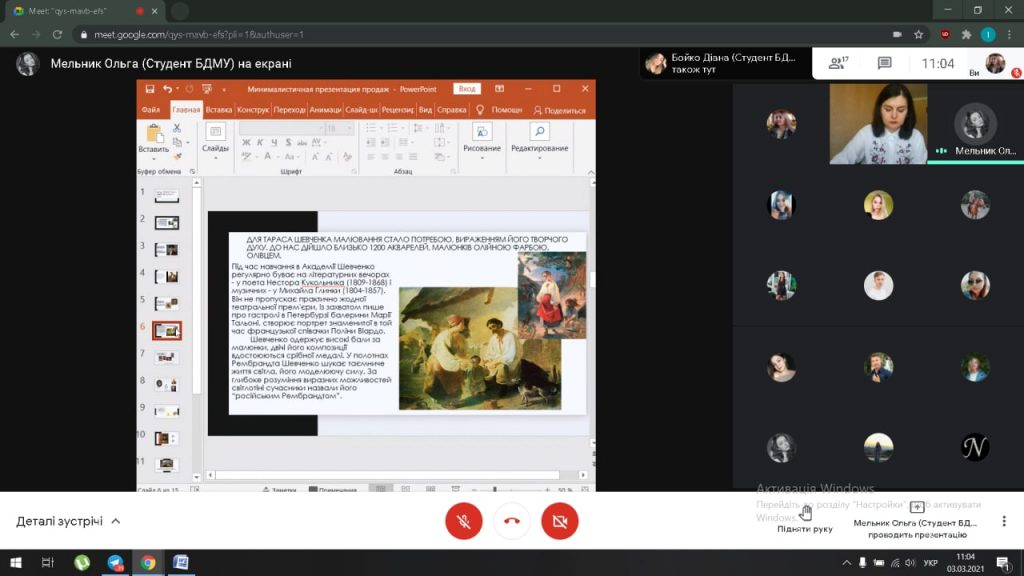Open a new Chrome tab
This screenshot has height=576, width=1024.
coord(180,11)
